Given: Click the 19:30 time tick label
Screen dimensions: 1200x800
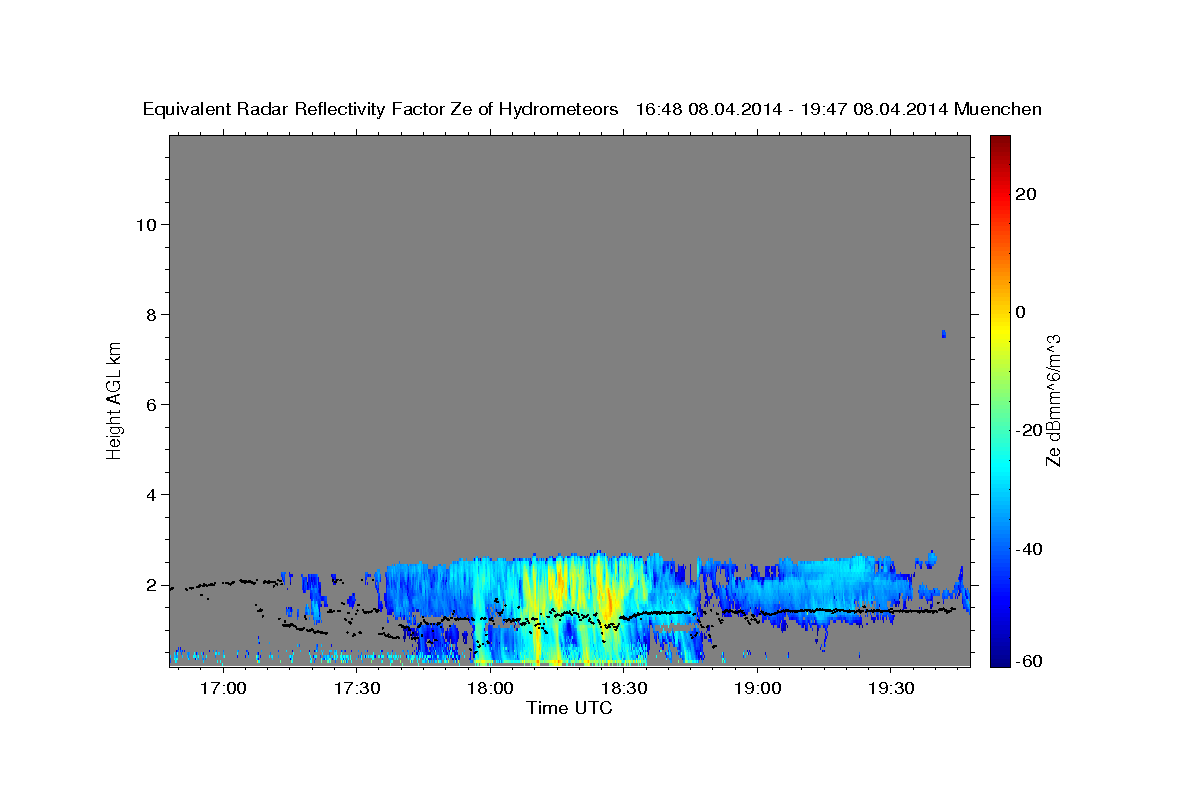Looking at the screenshot, I should point(891,689).
